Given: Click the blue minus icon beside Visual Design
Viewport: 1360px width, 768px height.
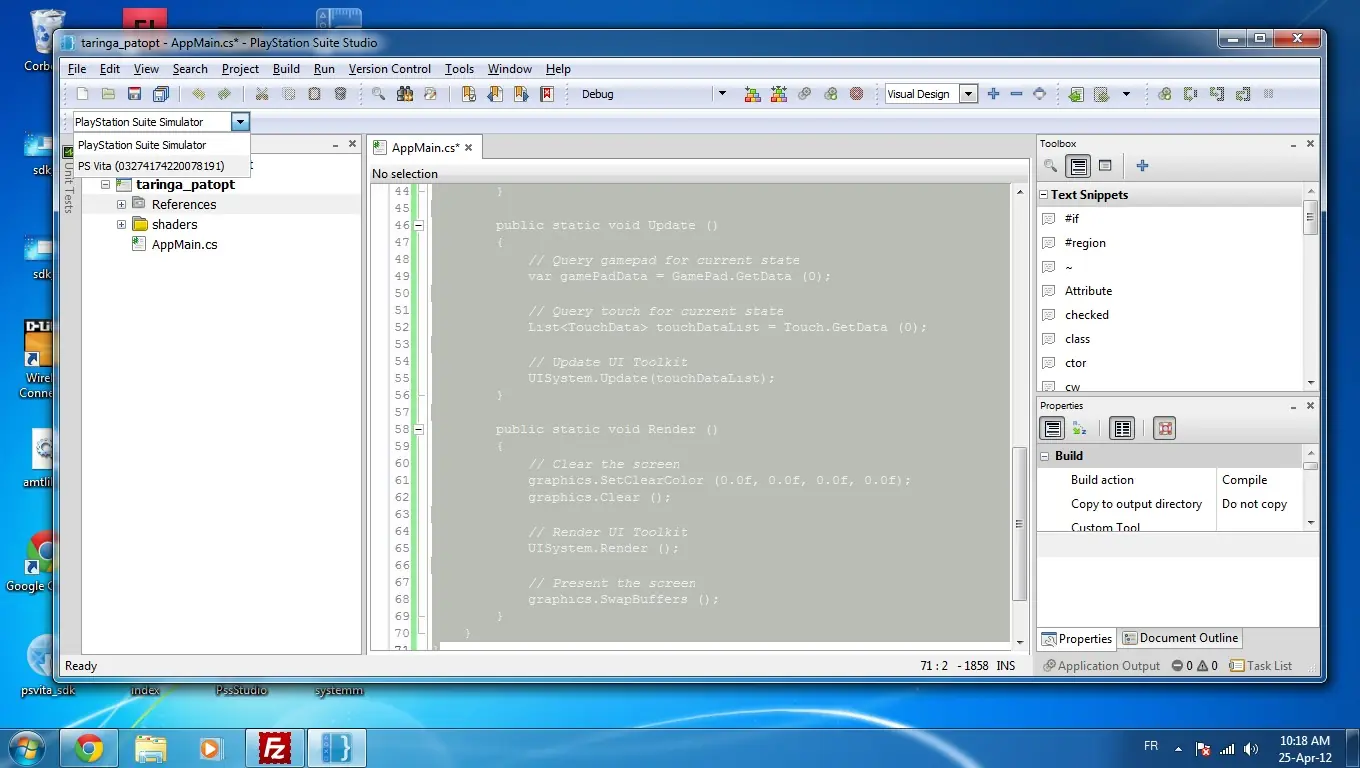Looking at the screenshot, I should click(1016, 94).
